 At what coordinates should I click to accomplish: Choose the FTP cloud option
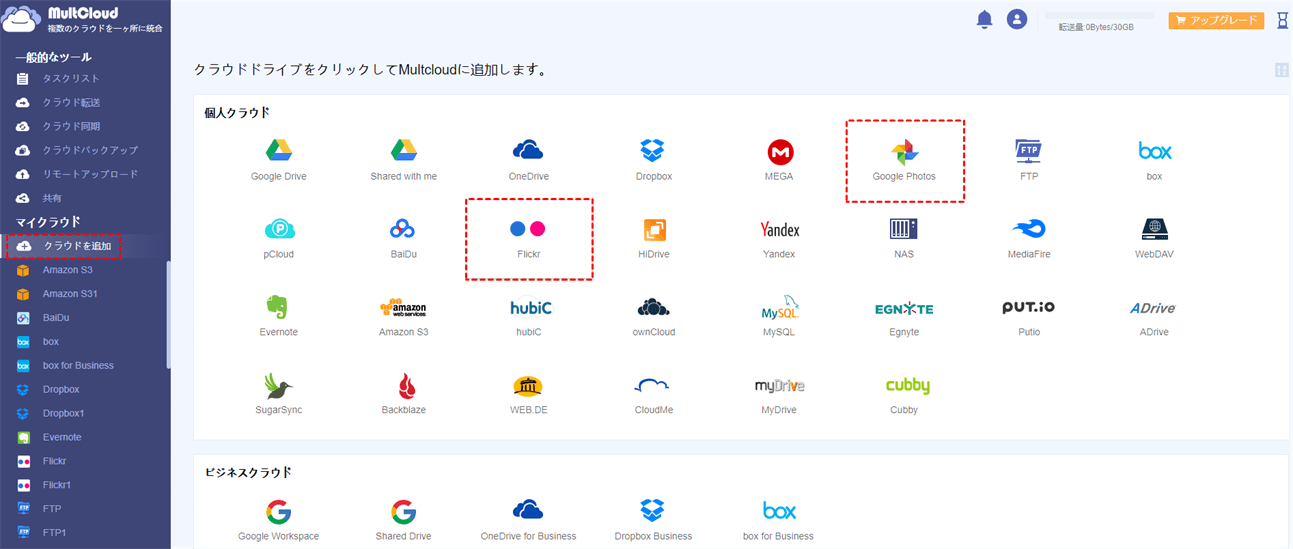click(1029, 160)
